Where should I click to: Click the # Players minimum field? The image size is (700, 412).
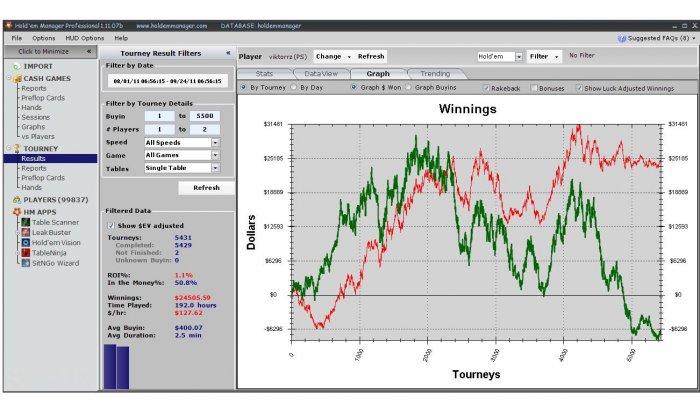coord(159,129)
